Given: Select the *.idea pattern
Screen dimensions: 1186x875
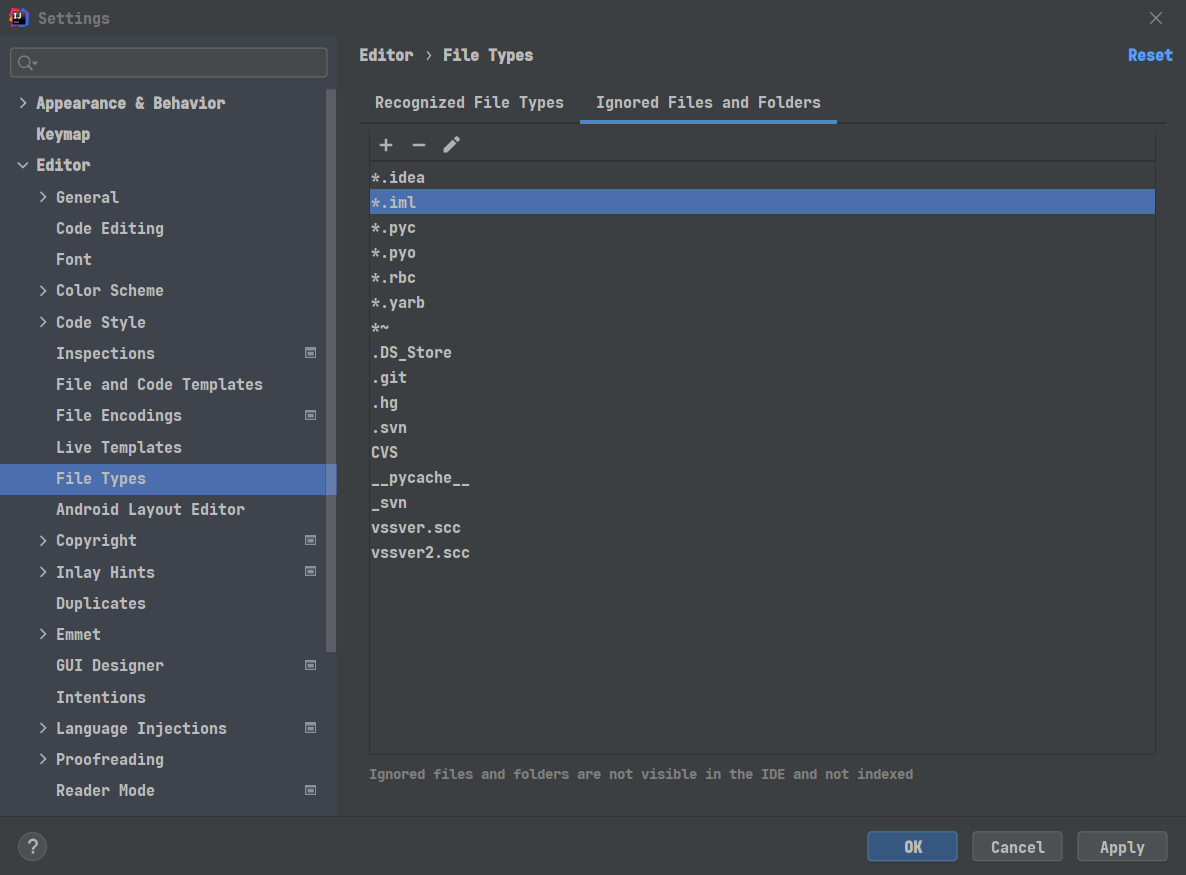Looking at the screenshot, I should pyautogui.click(x=762, y=178).
